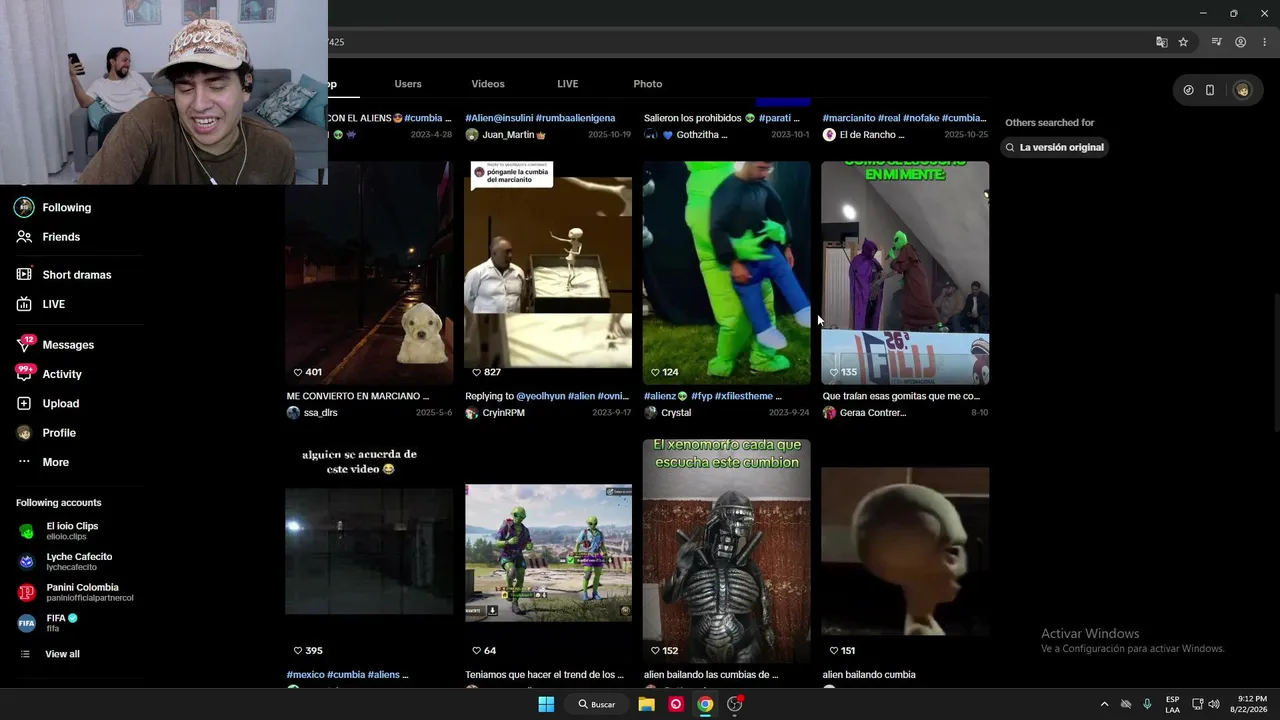
Task: Like the Geraa Contrer video with 135 likes
Action: (833, 372)
